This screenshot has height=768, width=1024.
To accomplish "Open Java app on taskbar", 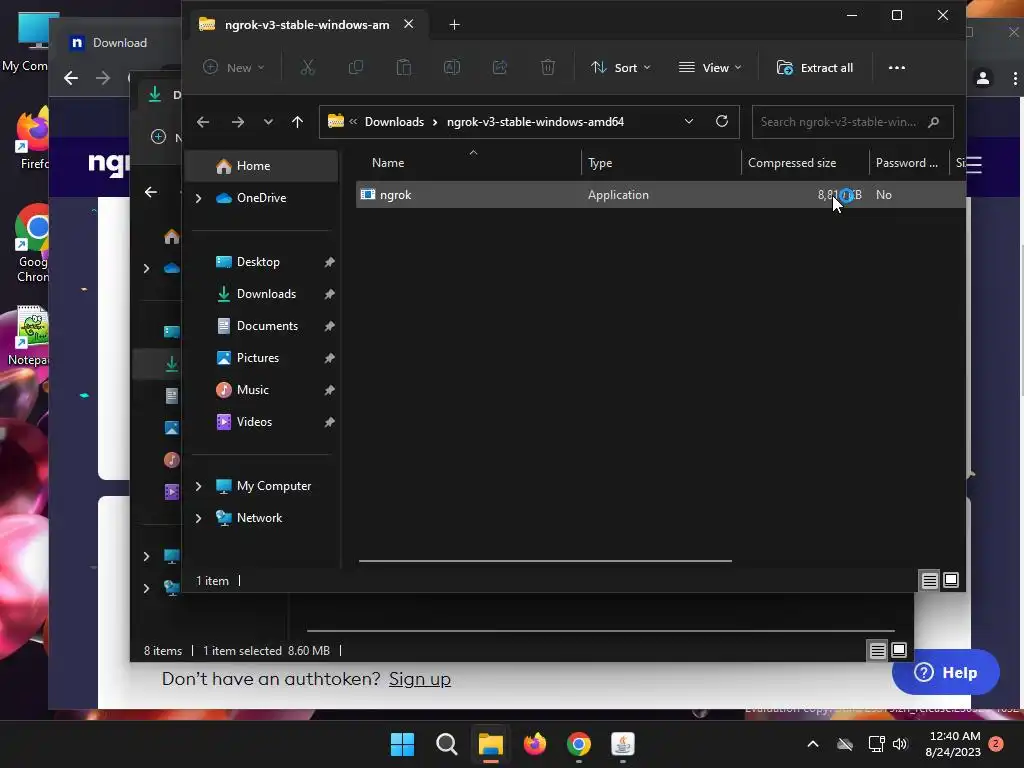I will [x=622, y=744].
